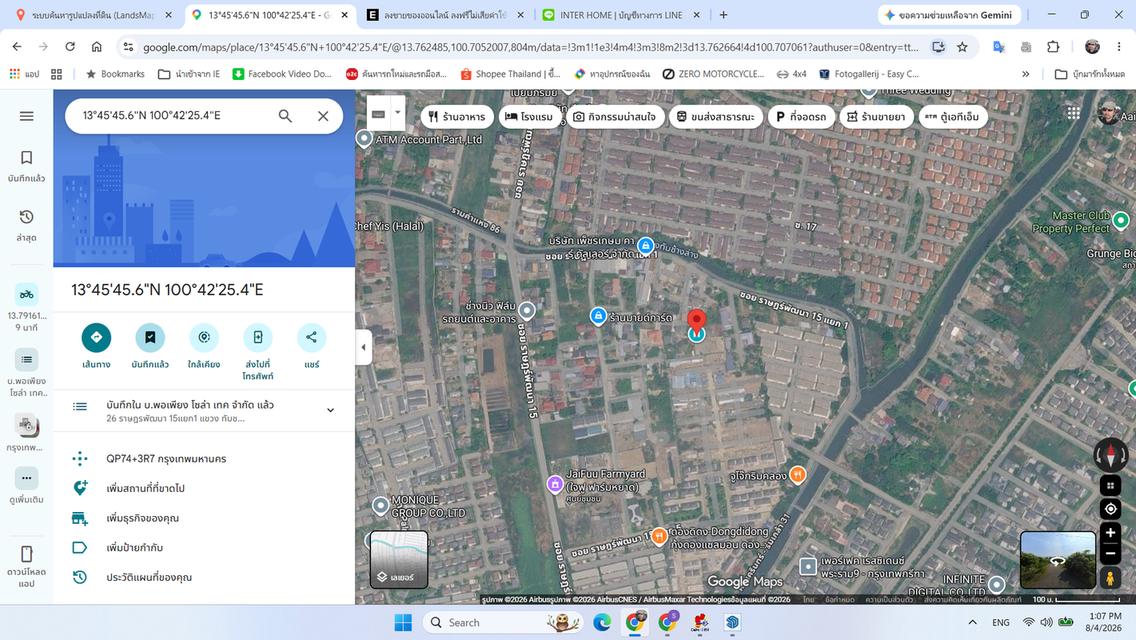Click Add a label option
Image resolution: width=1136 pixels, height=640 pixels.
(204, 548)
